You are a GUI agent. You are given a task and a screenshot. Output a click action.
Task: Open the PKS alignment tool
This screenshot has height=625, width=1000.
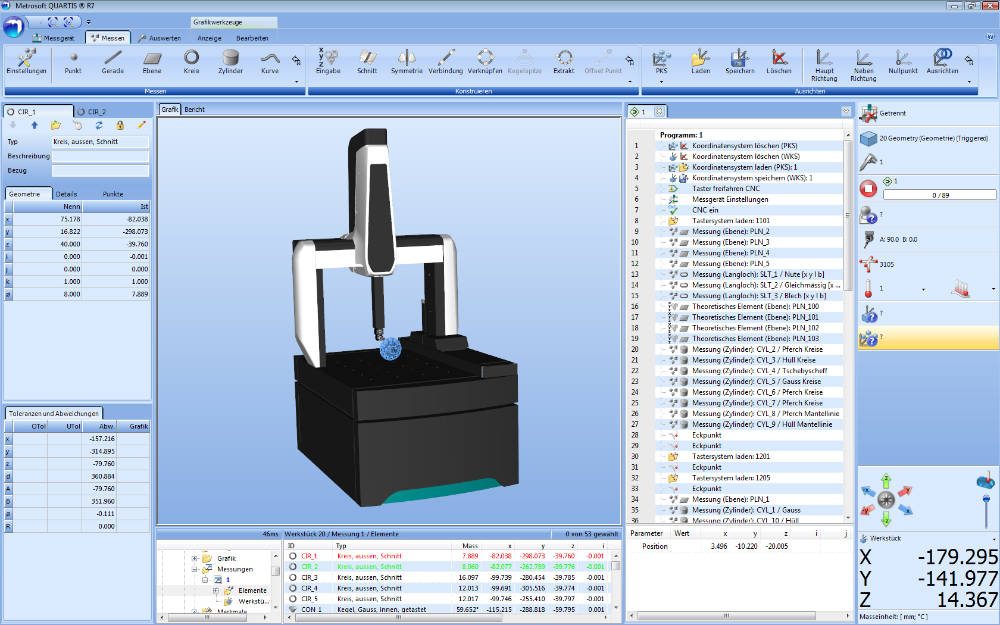660,62
